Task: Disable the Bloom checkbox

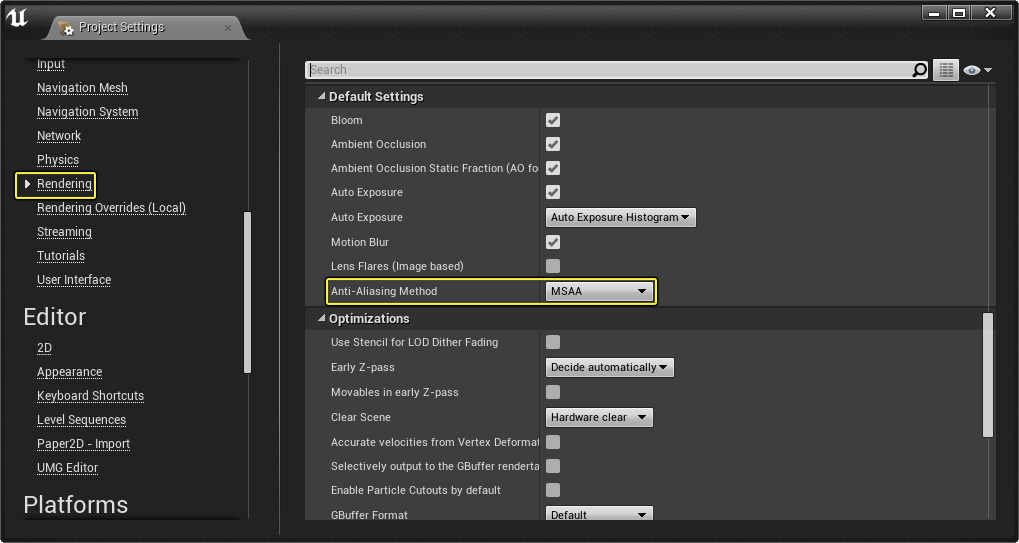Action: click(x=553, y=120)
